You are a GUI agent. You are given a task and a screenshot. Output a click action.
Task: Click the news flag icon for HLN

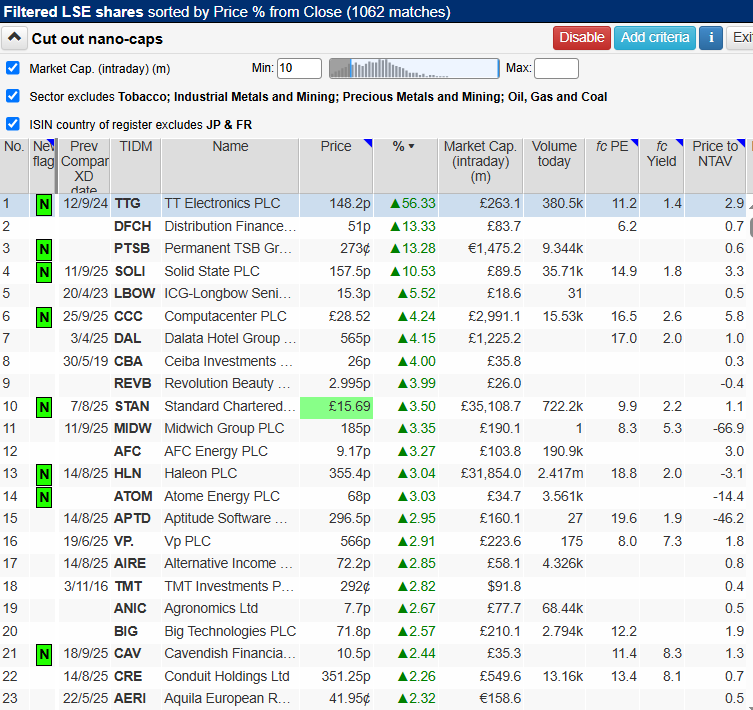click(44, 475)
